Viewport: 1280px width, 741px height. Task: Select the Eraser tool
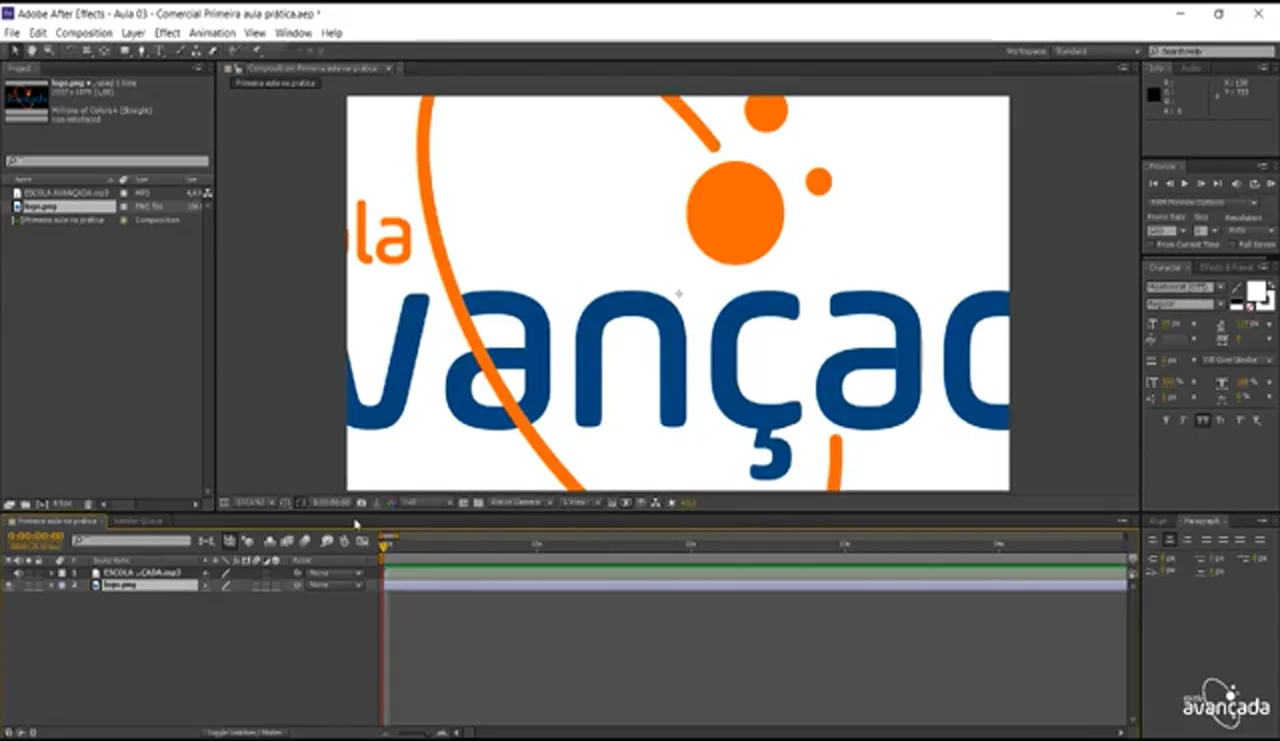[x=212, y=50]
